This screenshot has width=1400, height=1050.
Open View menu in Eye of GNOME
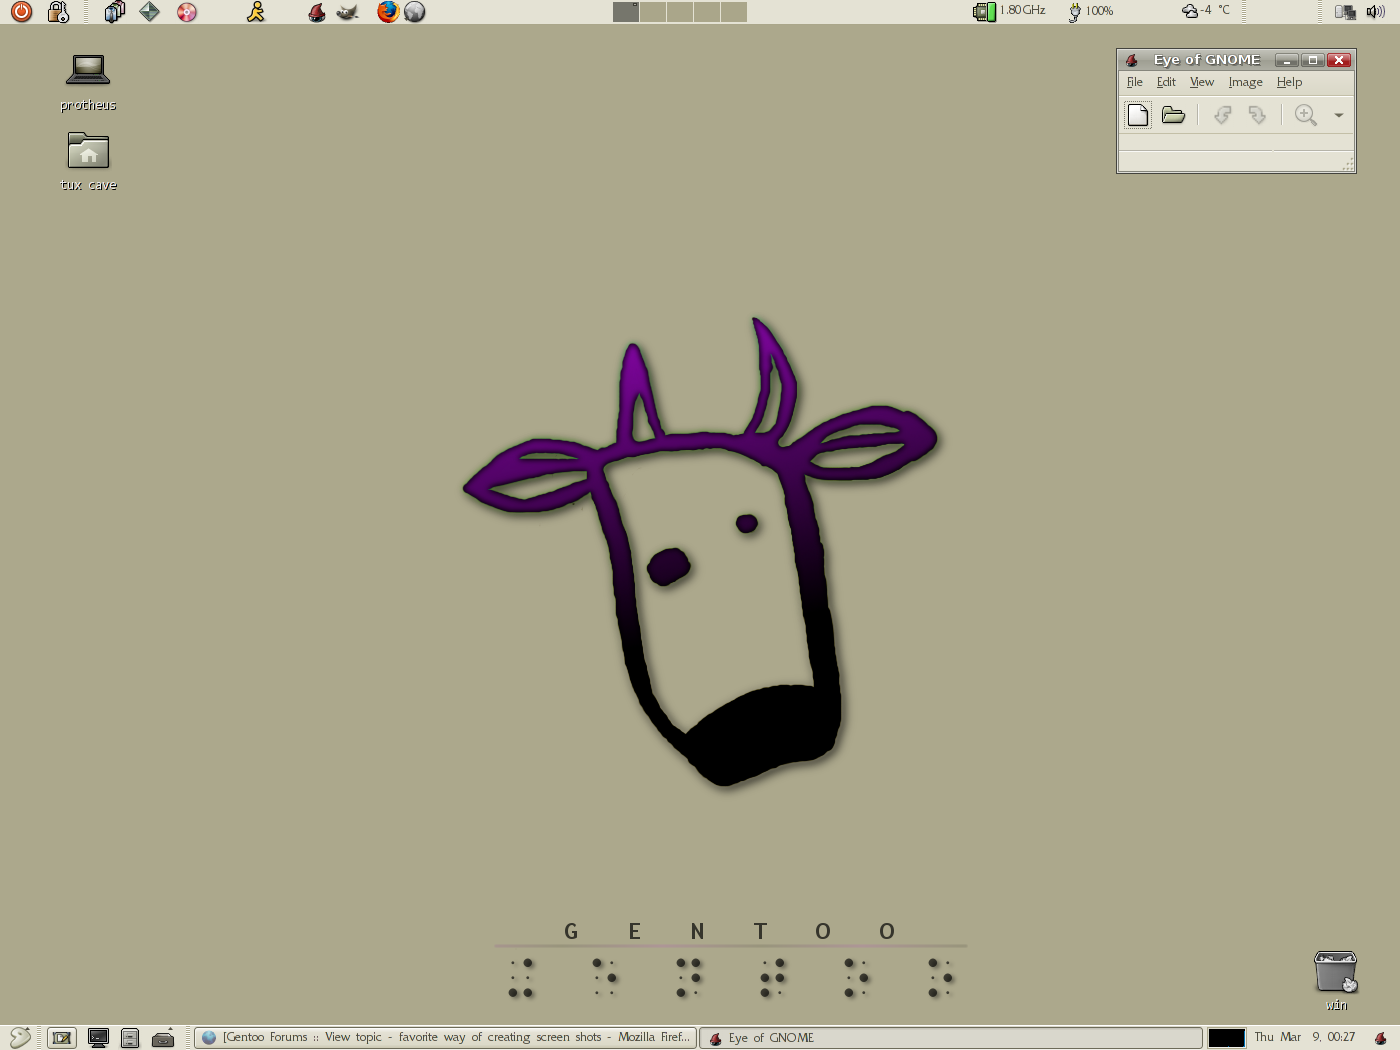pos(1202,82)
